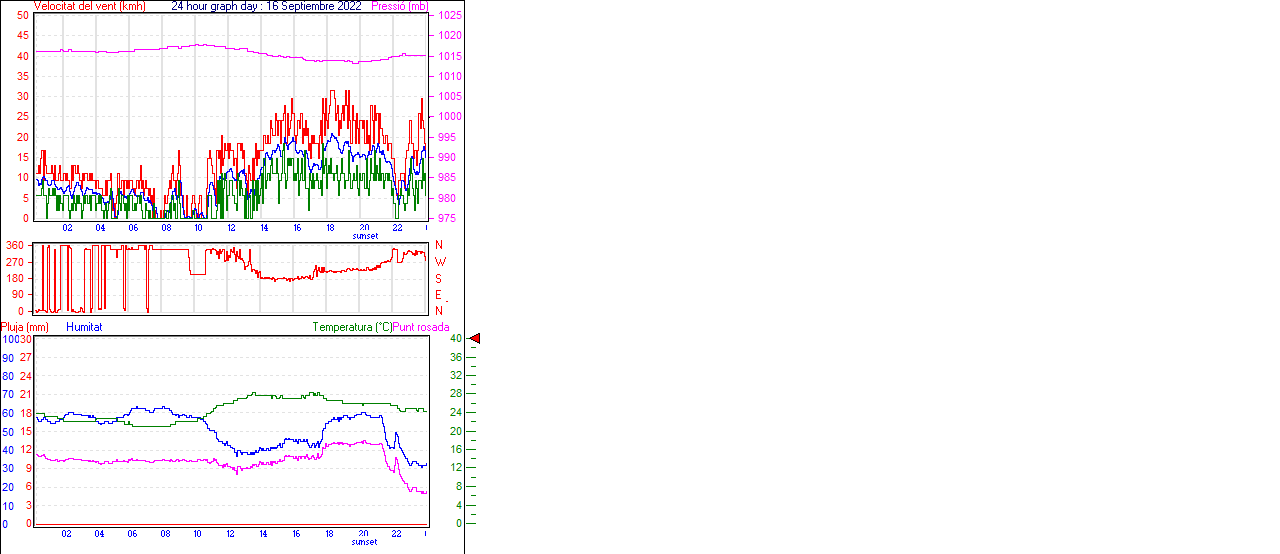Click hour 22 on wind graph axis
This screenshot has height=554, width=1280.
pos(397,228)
